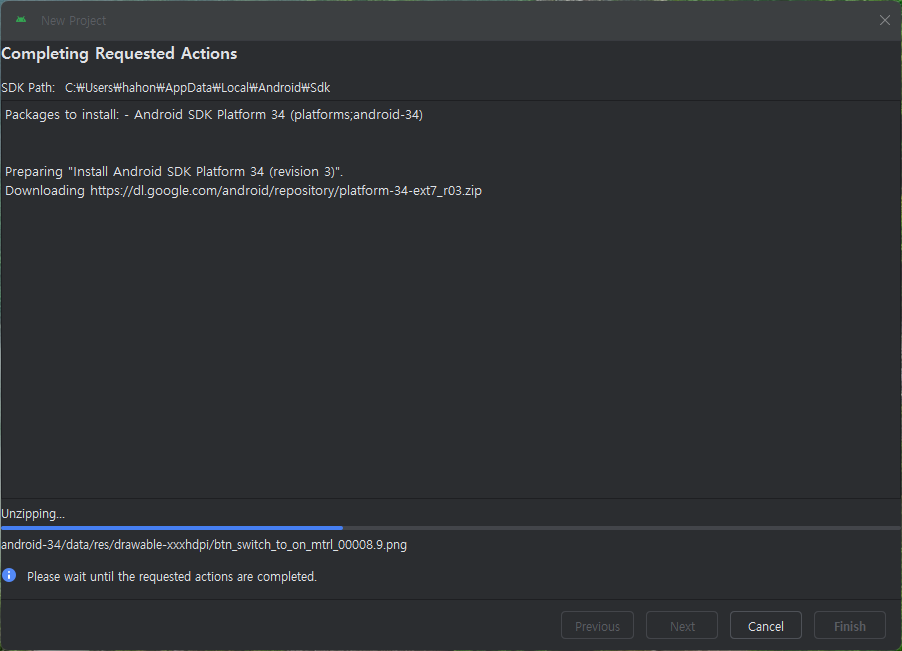This screenshot has width=902, height=651.
Task: Click the btn_switch_to_on_mtrl_00008.9.png file path
Action: click(x=204, y=545)
